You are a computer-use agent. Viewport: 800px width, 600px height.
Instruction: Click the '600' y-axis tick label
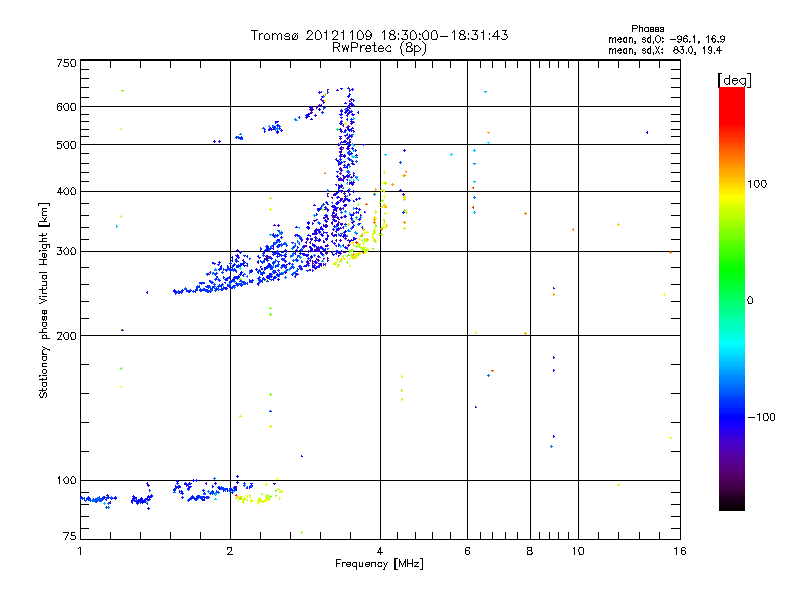click(66, 107)
